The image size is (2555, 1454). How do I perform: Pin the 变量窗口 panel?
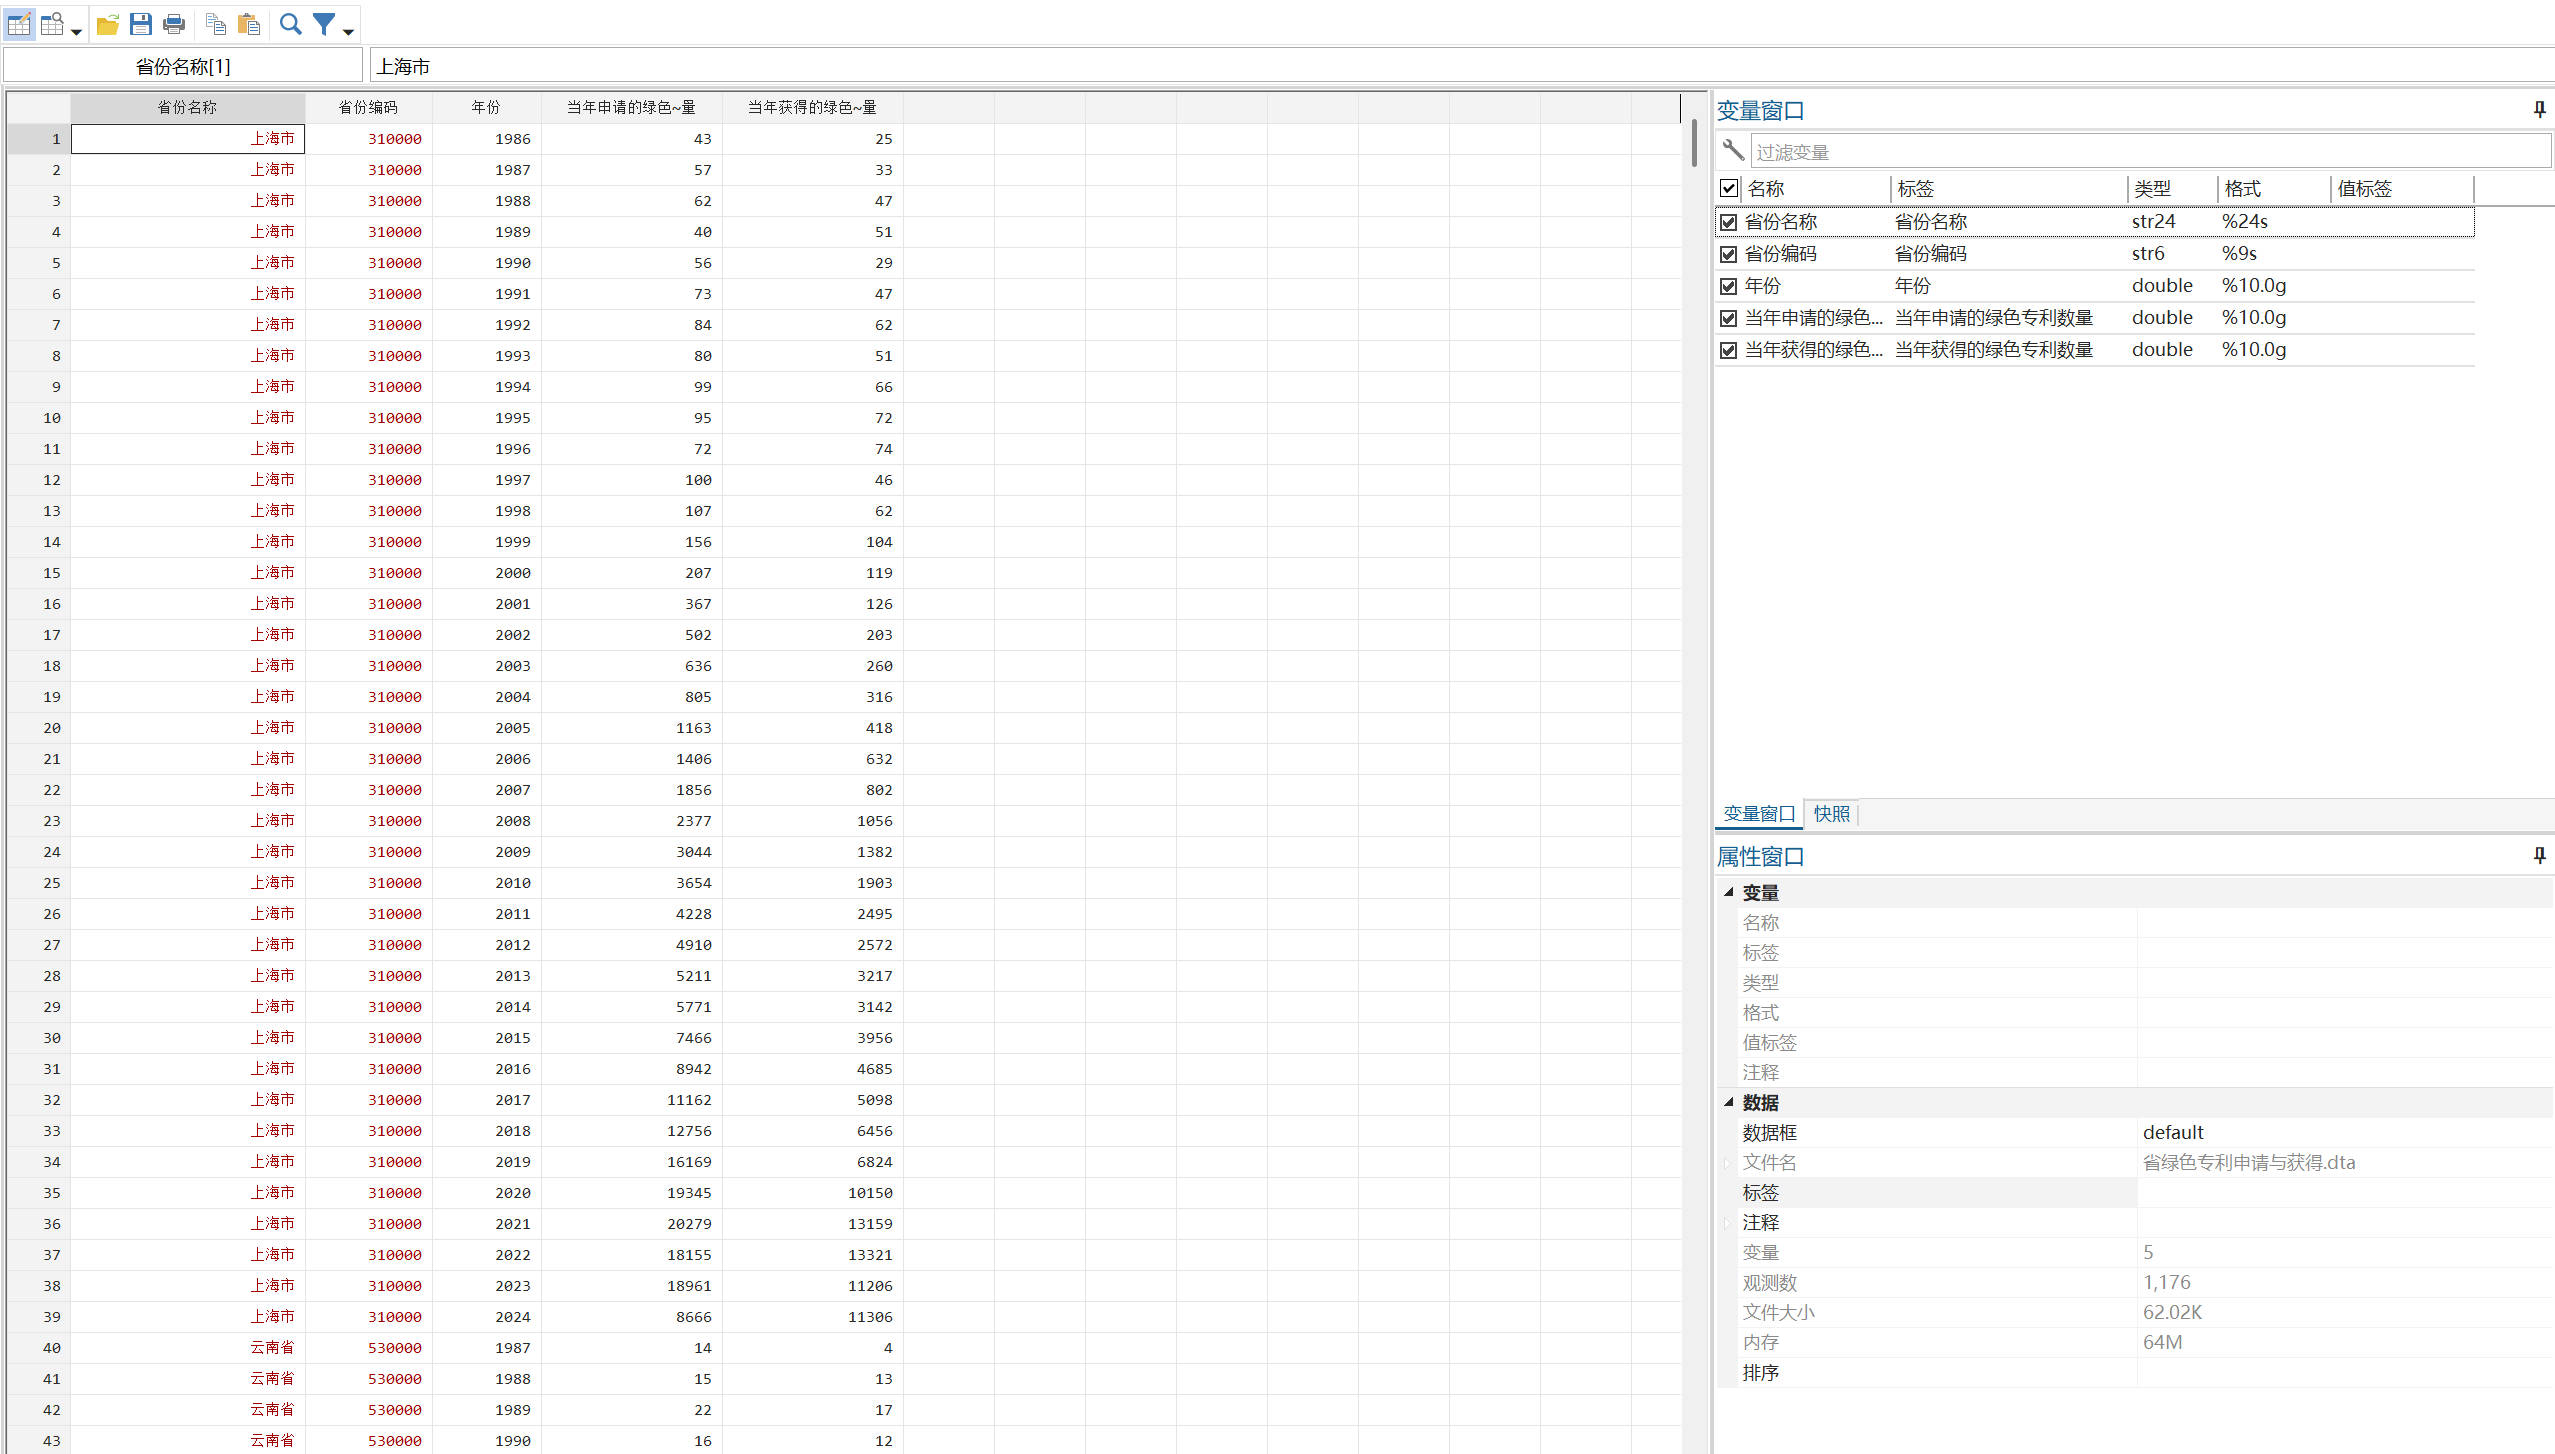tap(2539, 109)
